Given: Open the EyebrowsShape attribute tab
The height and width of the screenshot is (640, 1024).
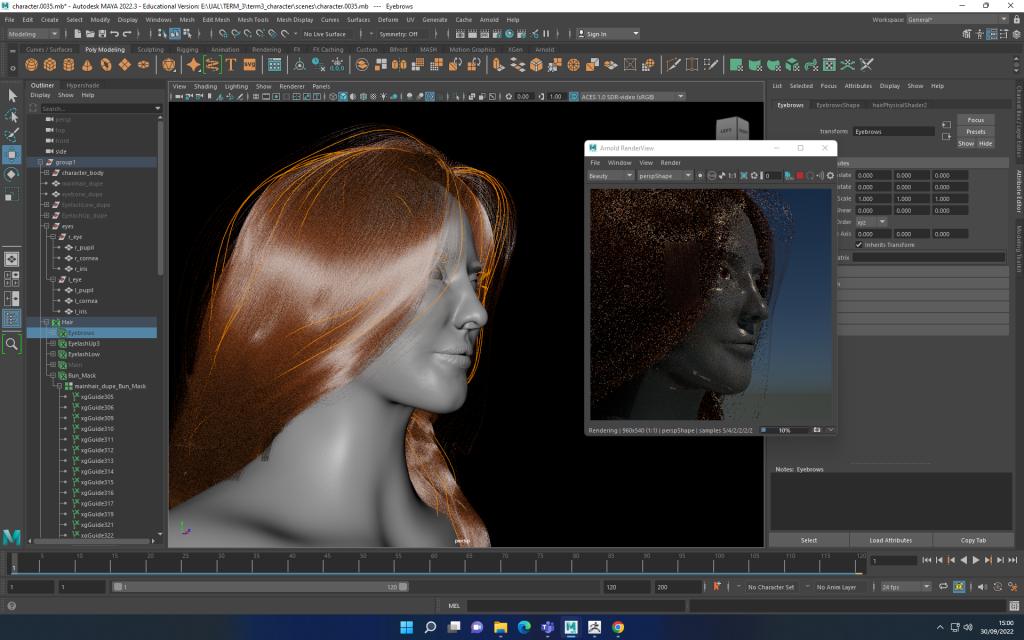Looking at the screenshot, I should click(838, 105).
